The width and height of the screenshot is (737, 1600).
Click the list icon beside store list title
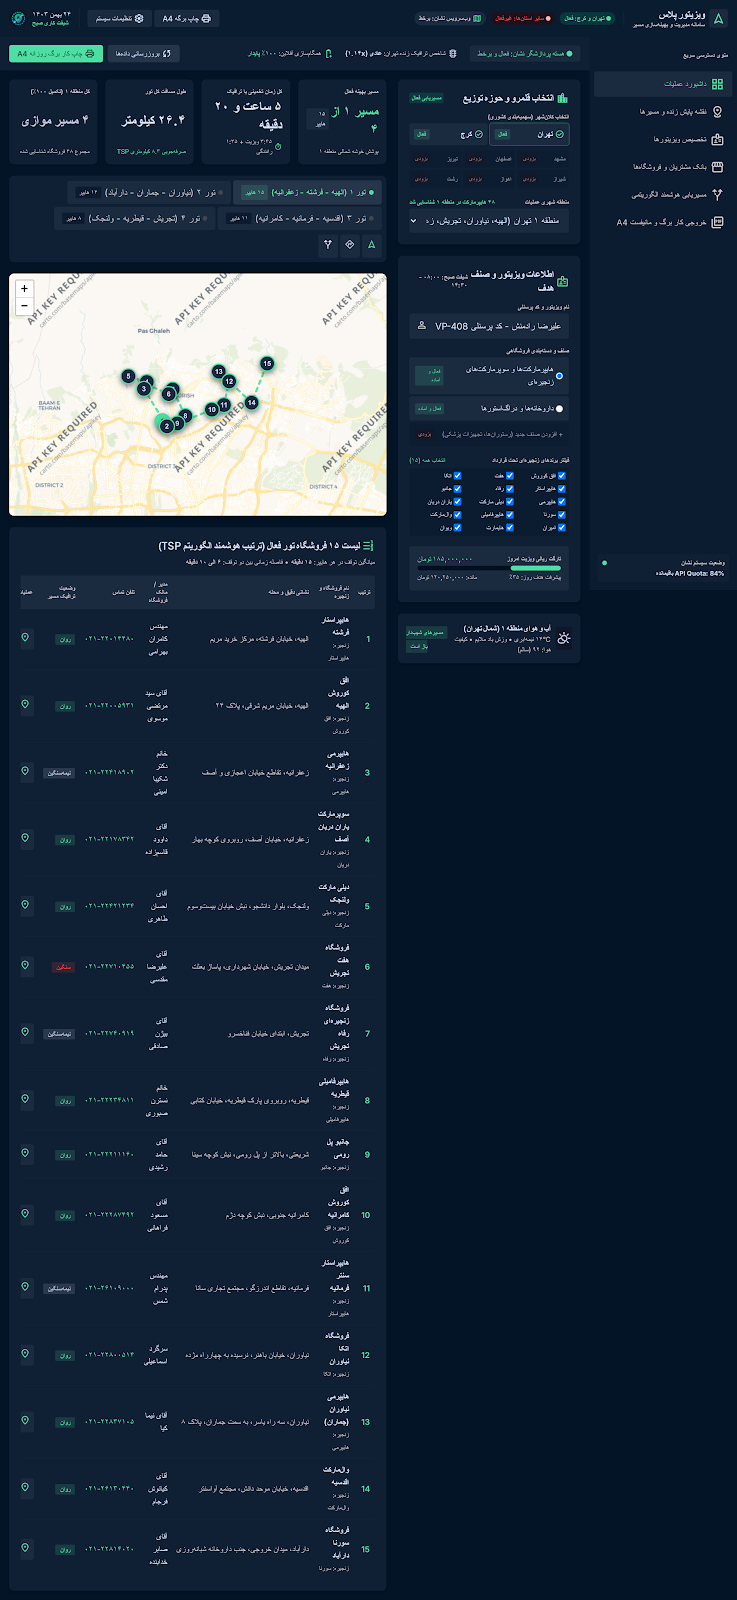click(368, 546)
